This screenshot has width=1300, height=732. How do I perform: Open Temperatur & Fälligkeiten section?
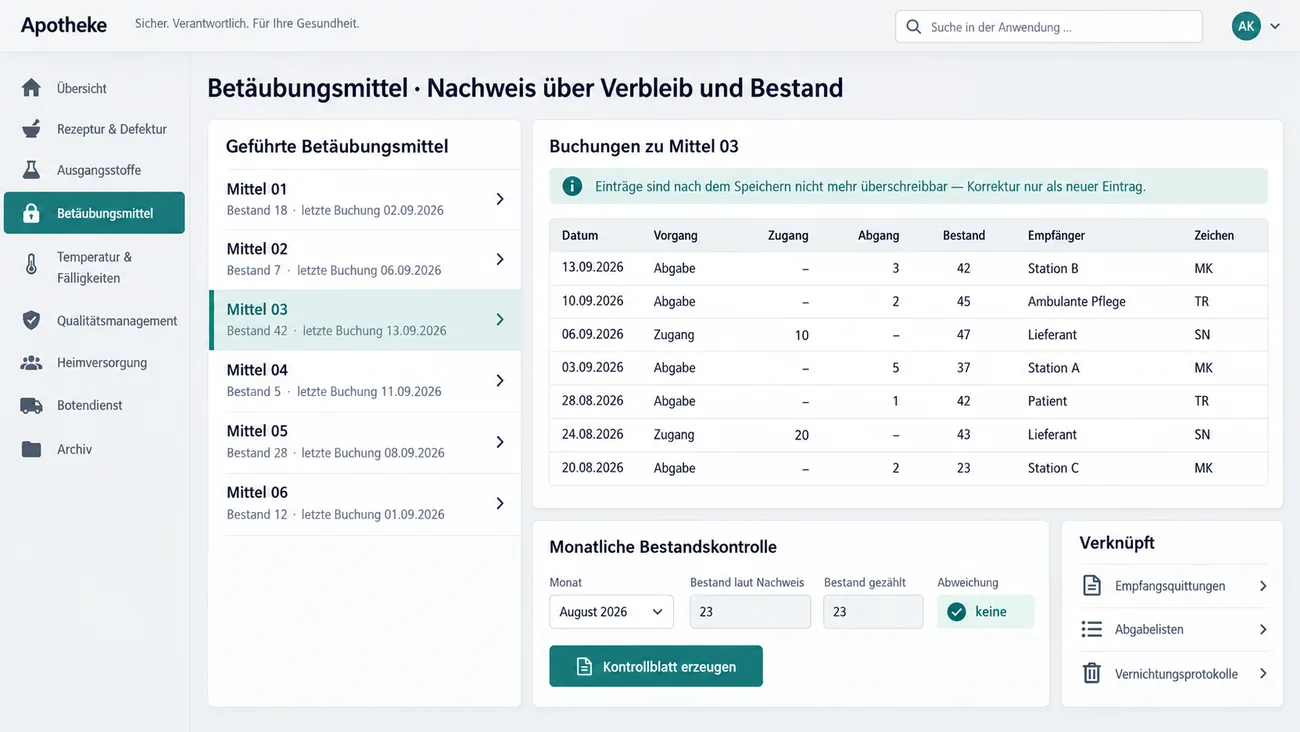coord(94,267)
